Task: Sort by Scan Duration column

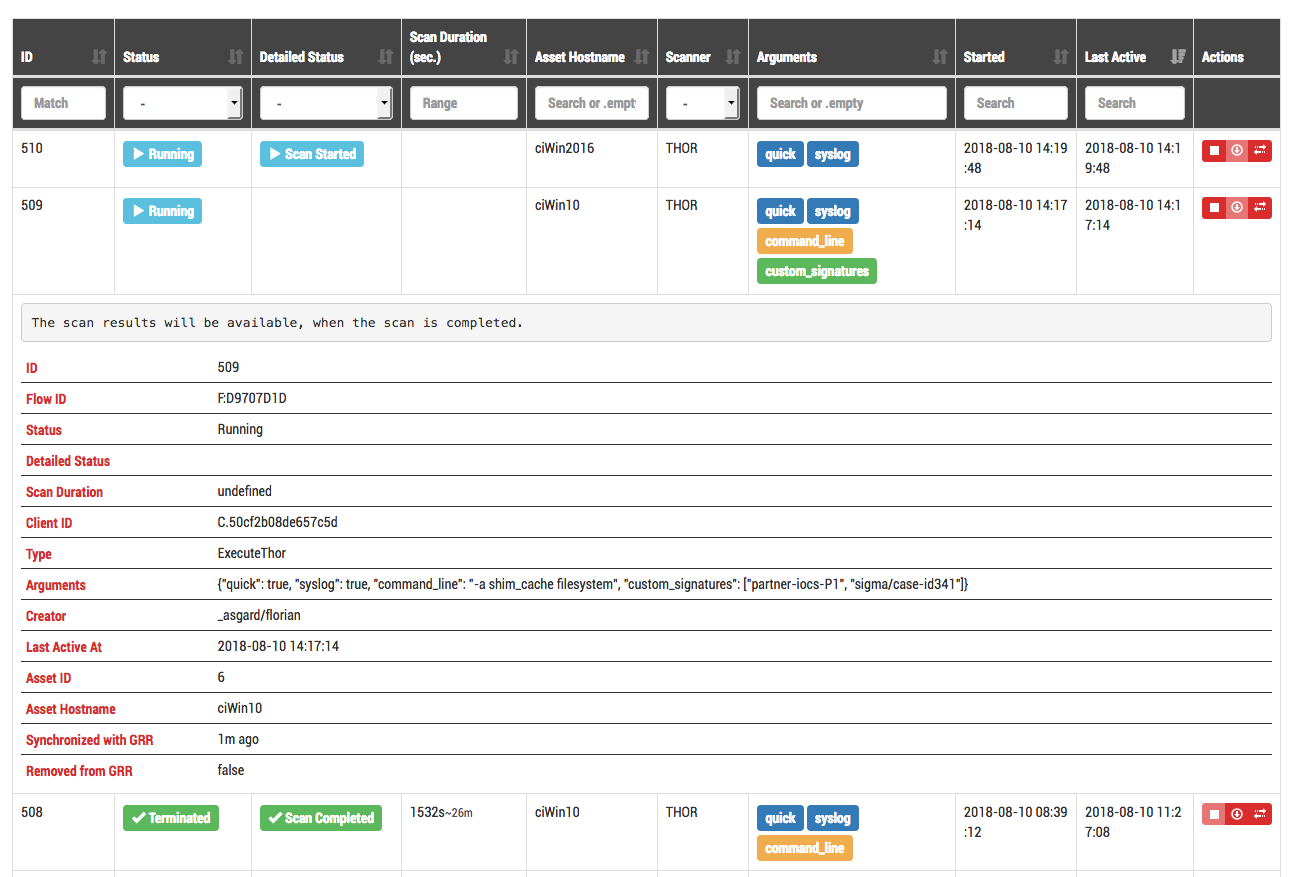Action: [x=510, y=58]
